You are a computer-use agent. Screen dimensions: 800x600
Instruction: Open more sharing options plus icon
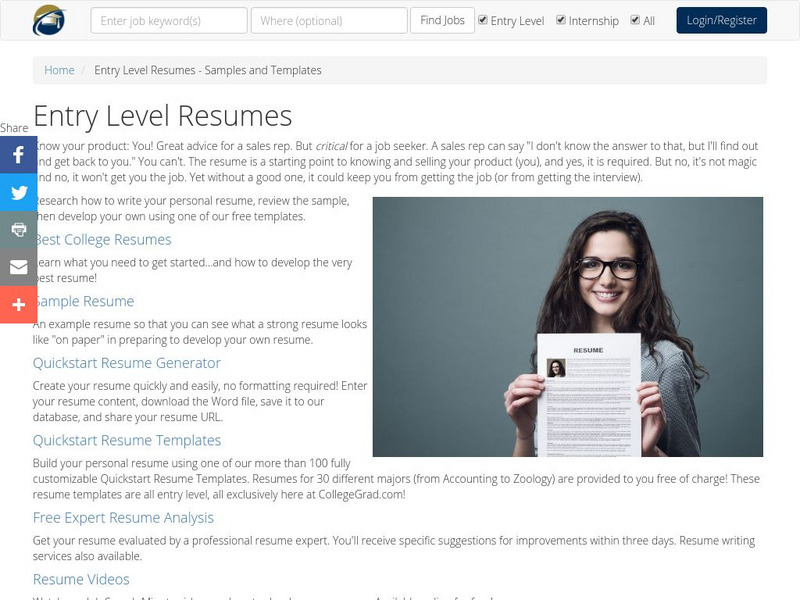(18, 305)
